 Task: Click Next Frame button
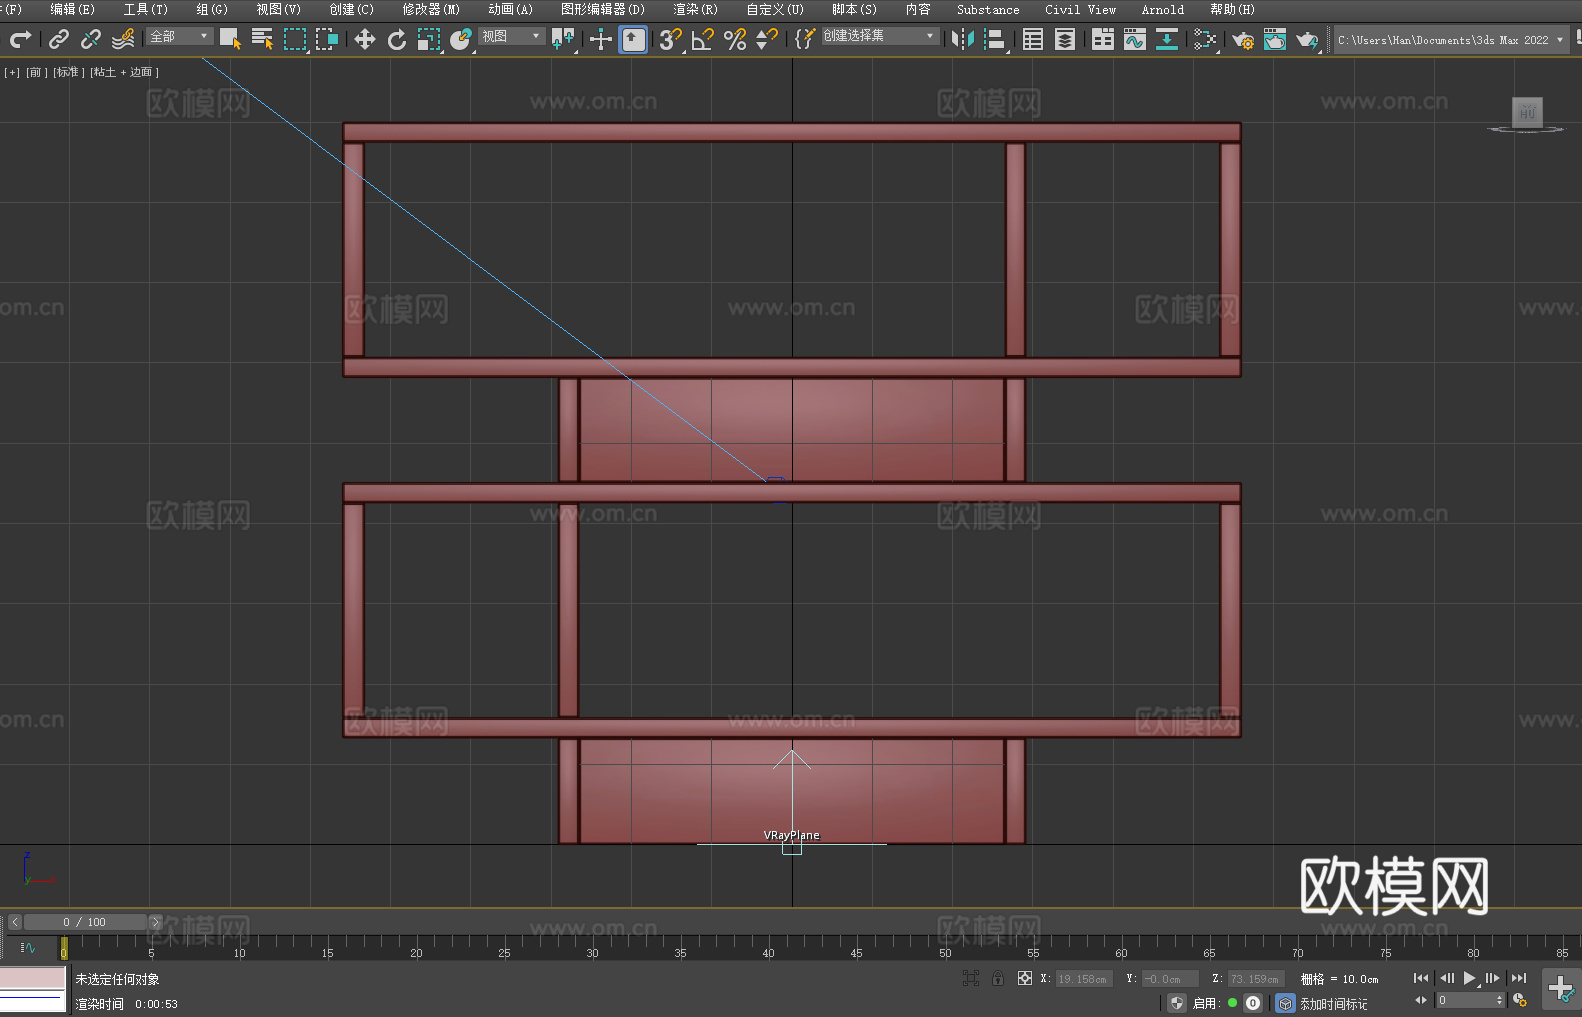click(x=1492, y=978)
